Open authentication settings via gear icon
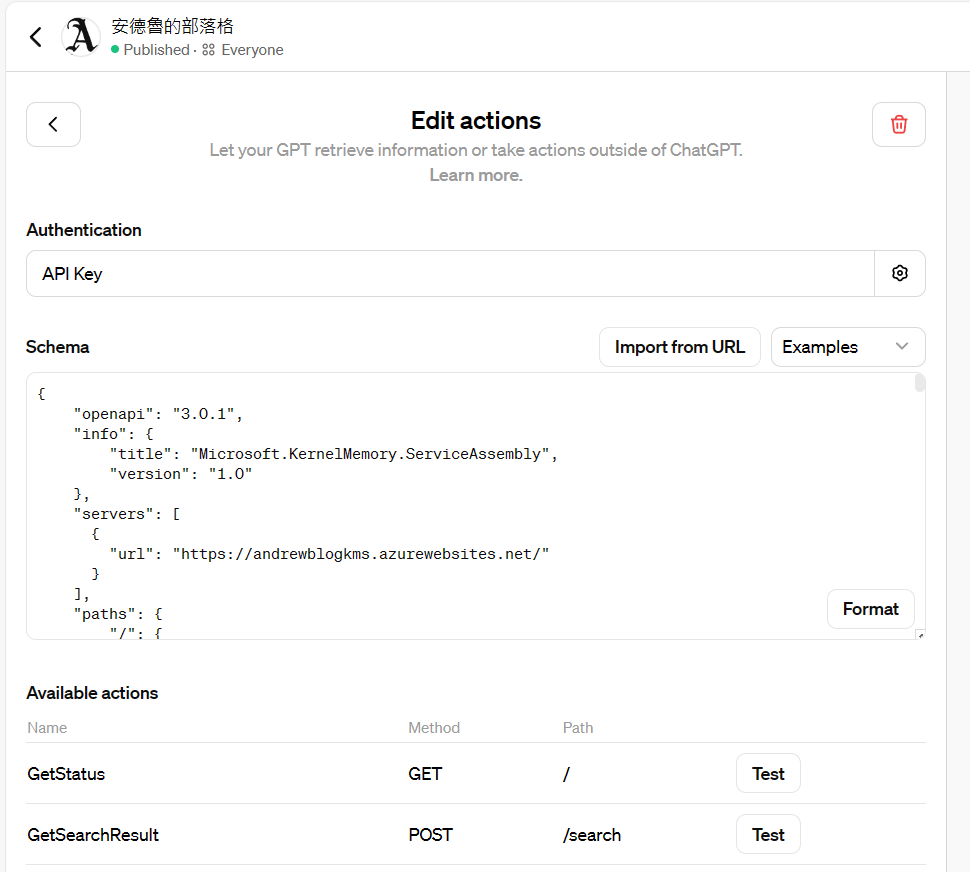This screenshot has width=970, height=872. (x=899, y=273)
